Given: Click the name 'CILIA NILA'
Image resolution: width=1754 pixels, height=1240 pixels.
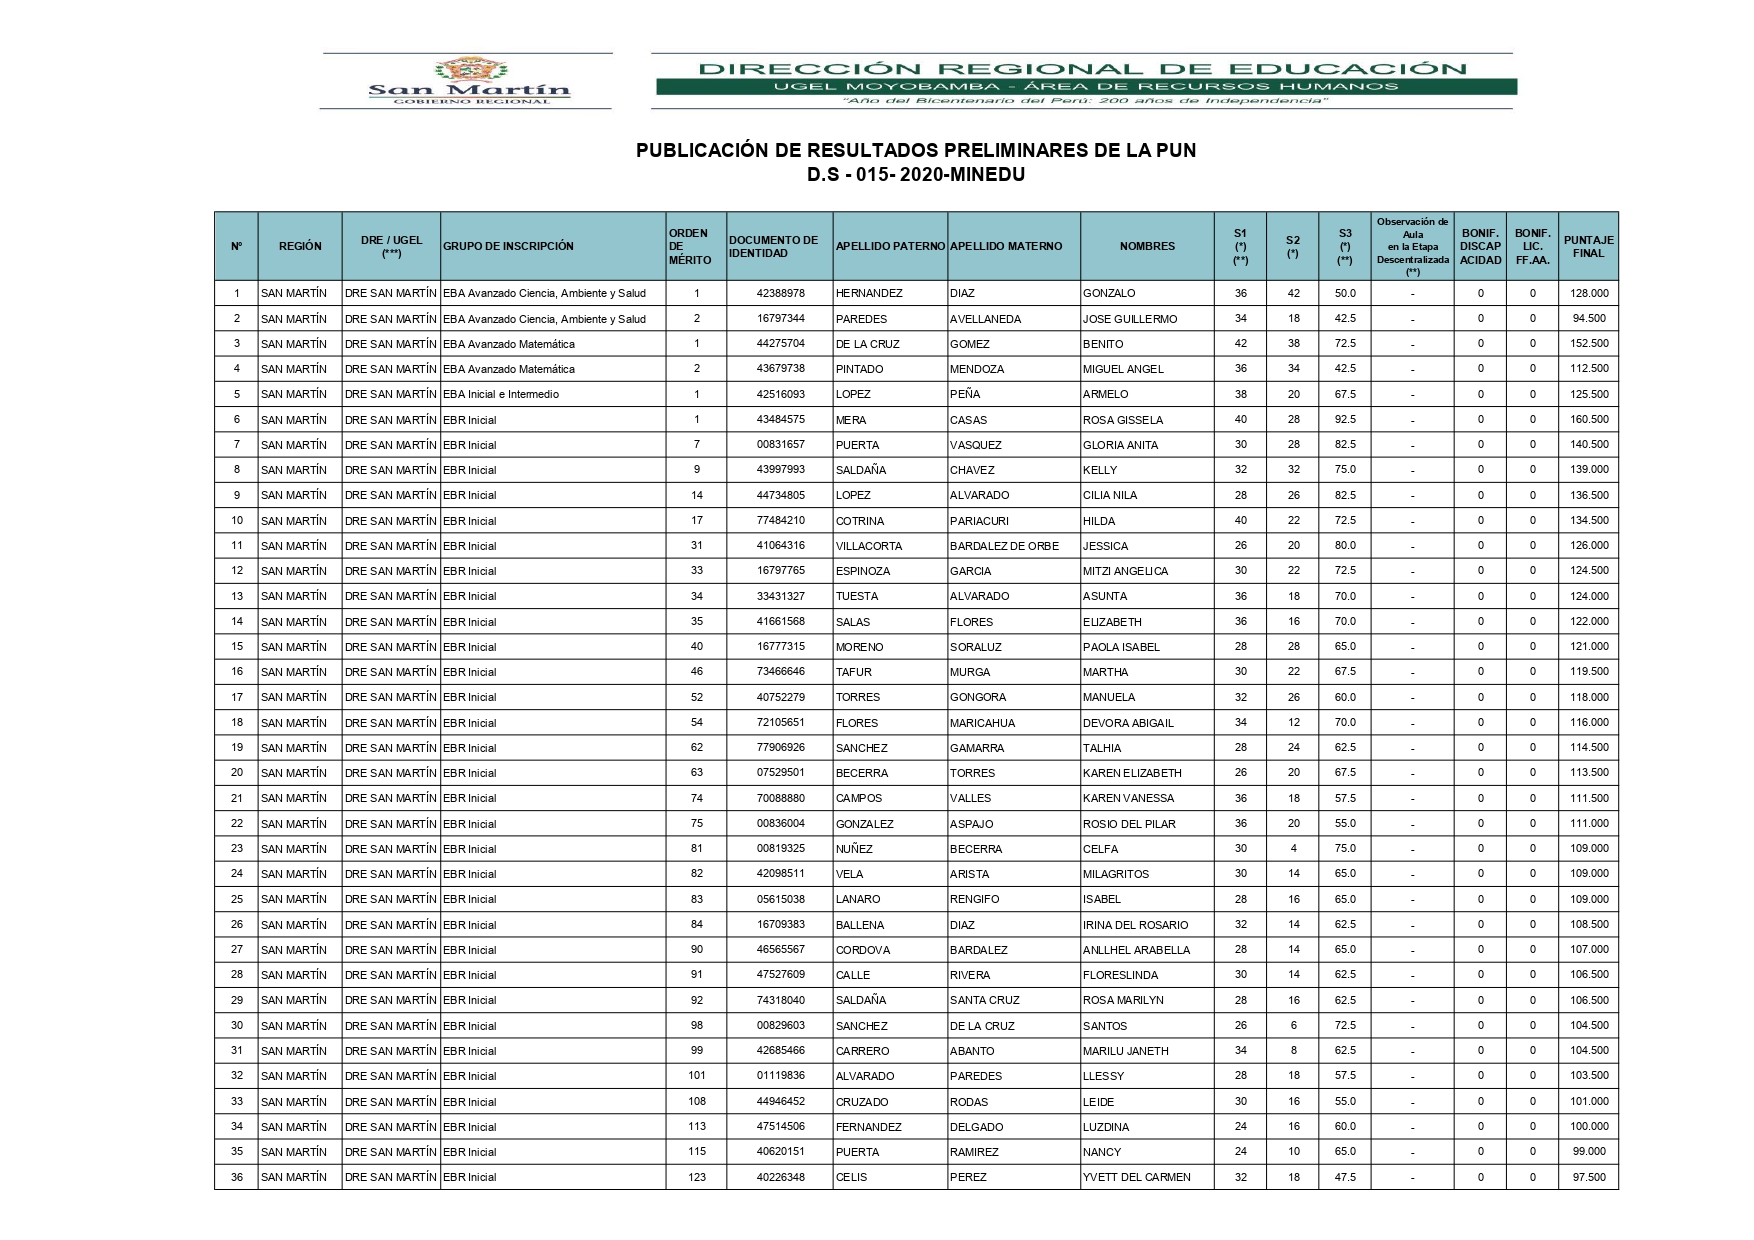Looking at the screenshot, I should pos(1110,495).
